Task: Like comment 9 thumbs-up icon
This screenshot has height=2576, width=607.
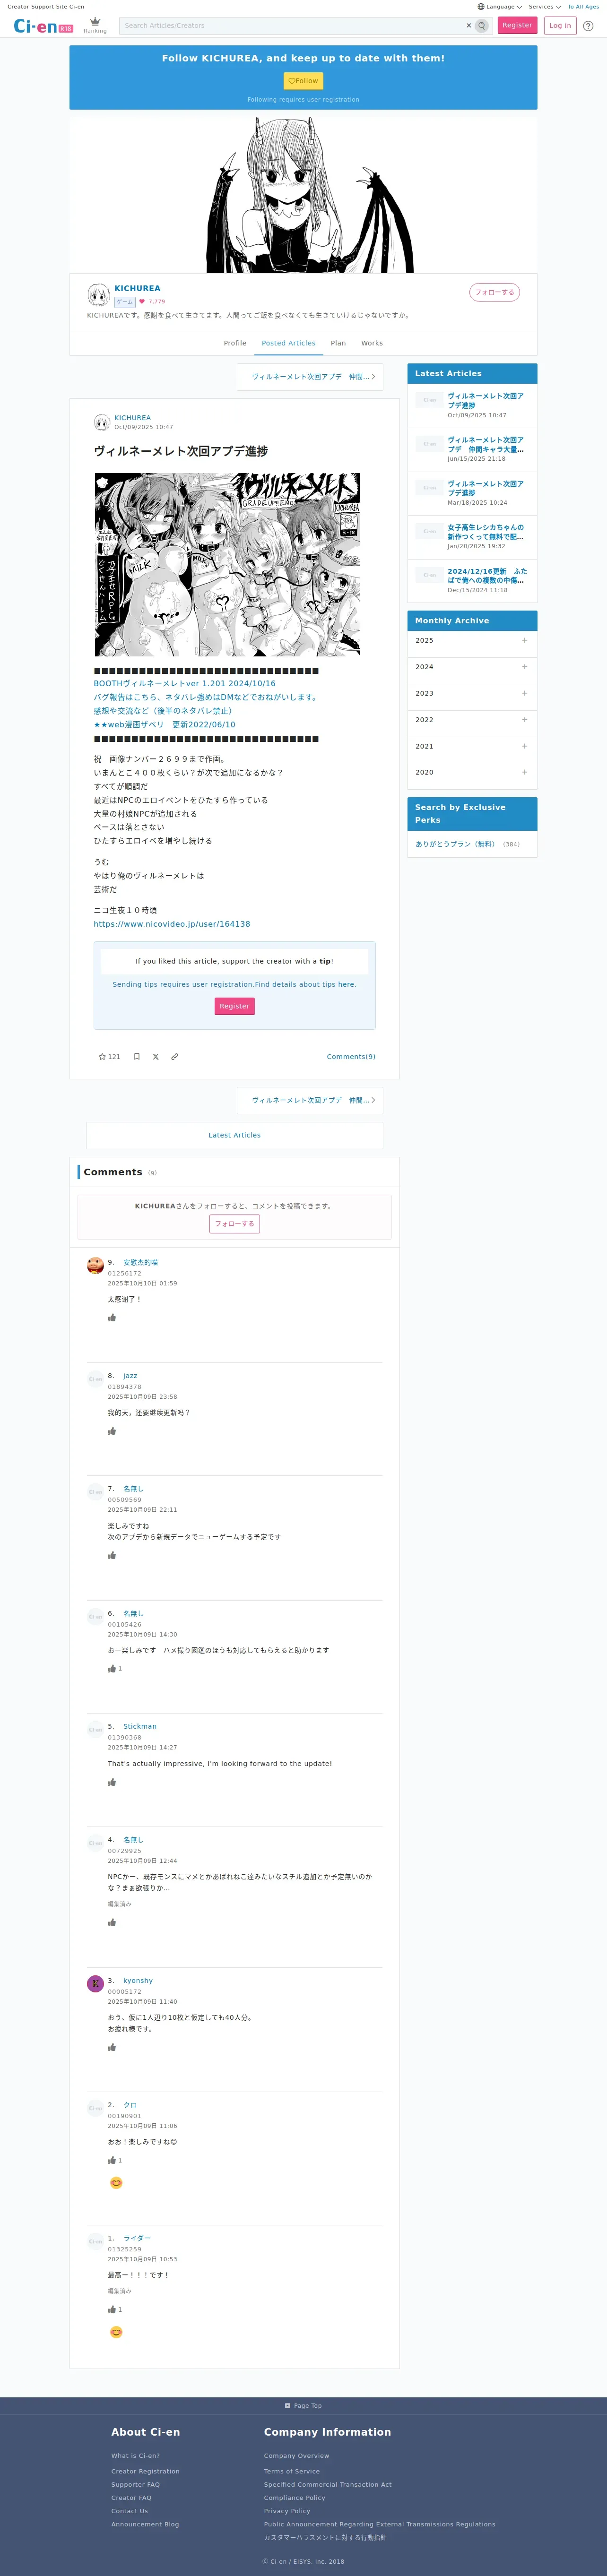Action: pyautogui.click(x=112, y=1318)
